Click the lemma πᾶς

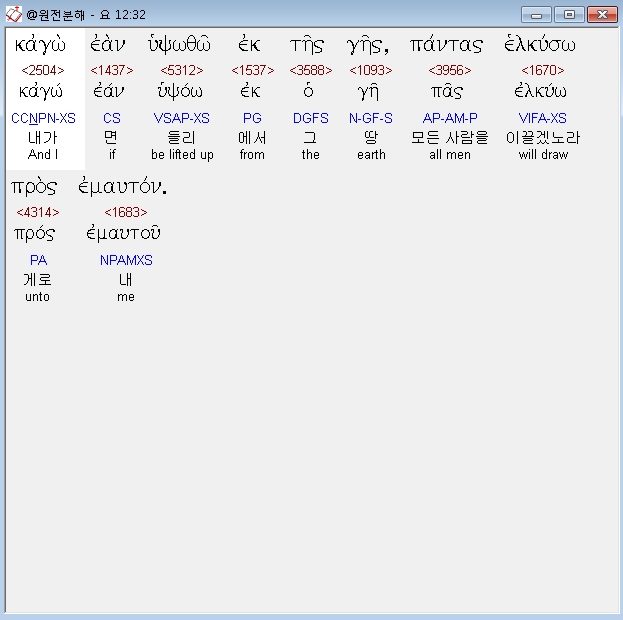tap(447, 92)
